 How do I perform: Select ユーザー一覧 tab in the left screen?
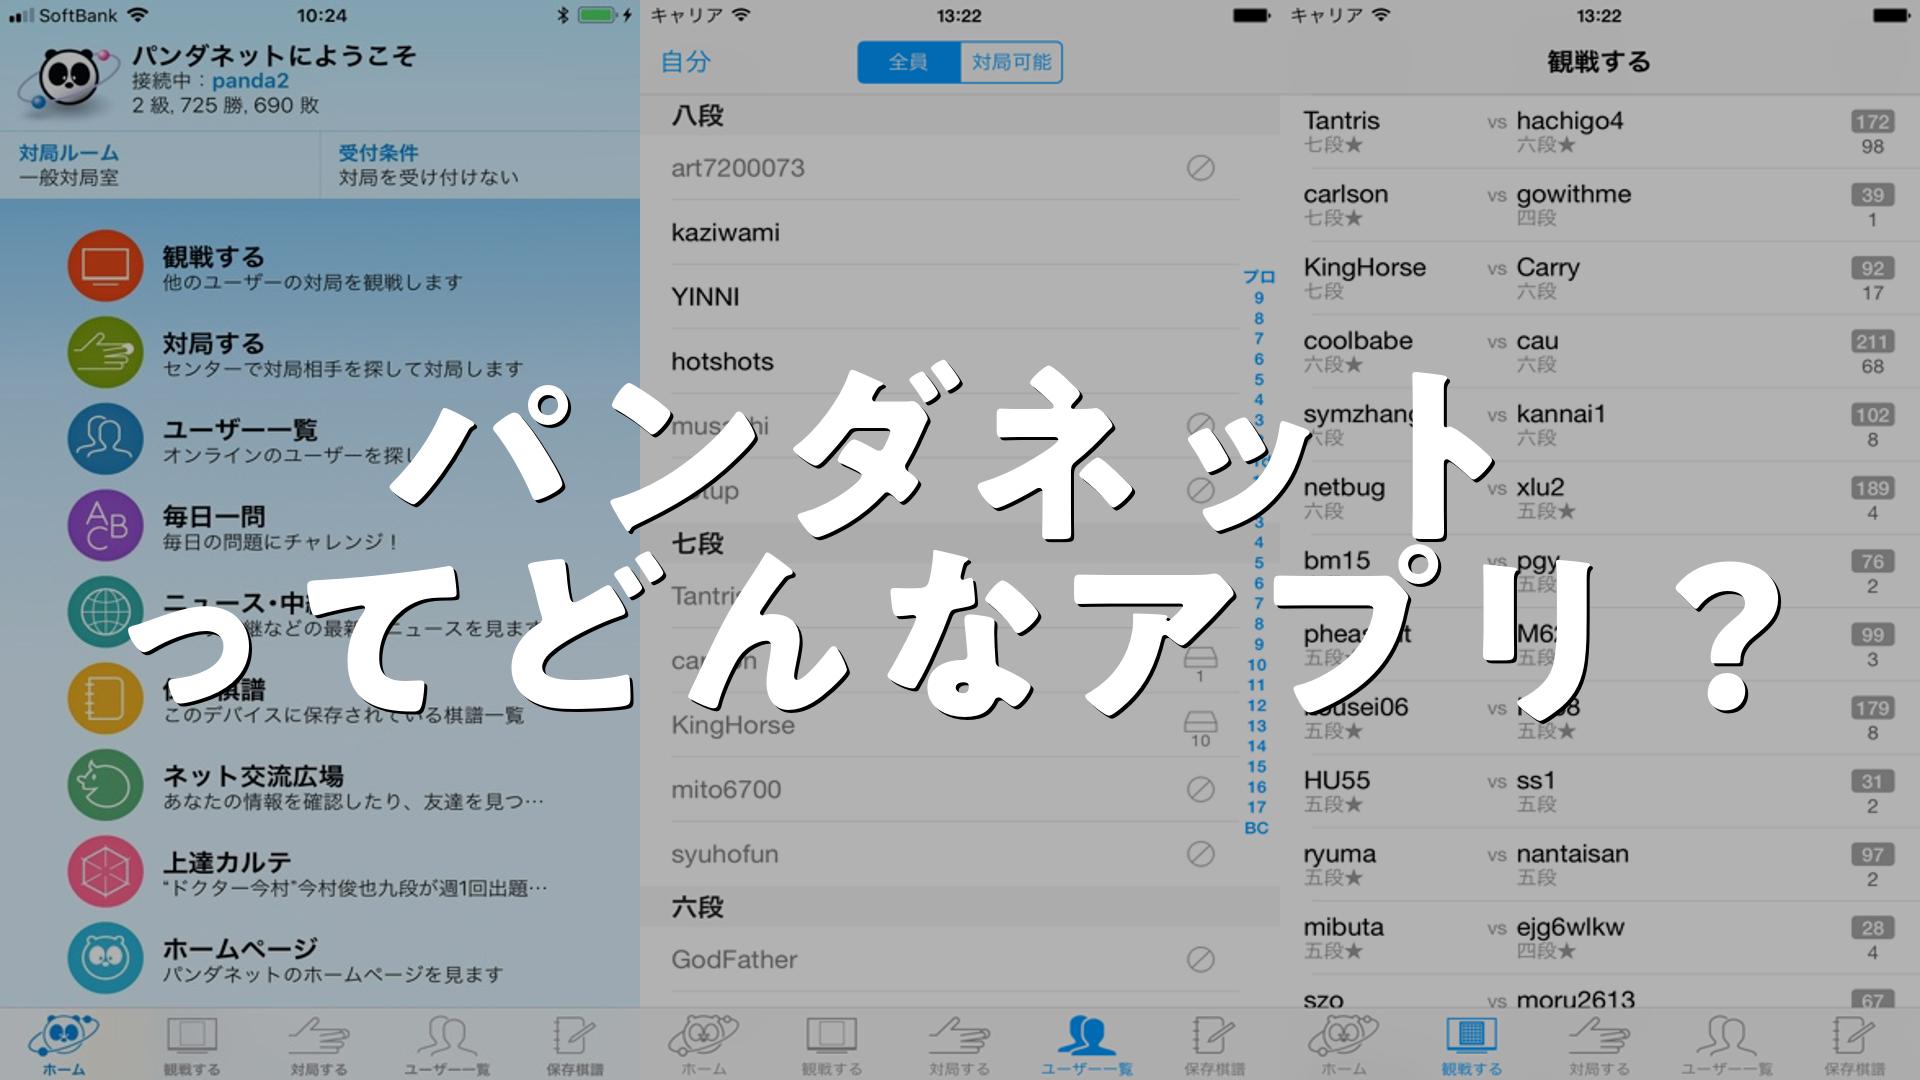pyautogui.click(x=447, y=1044)
